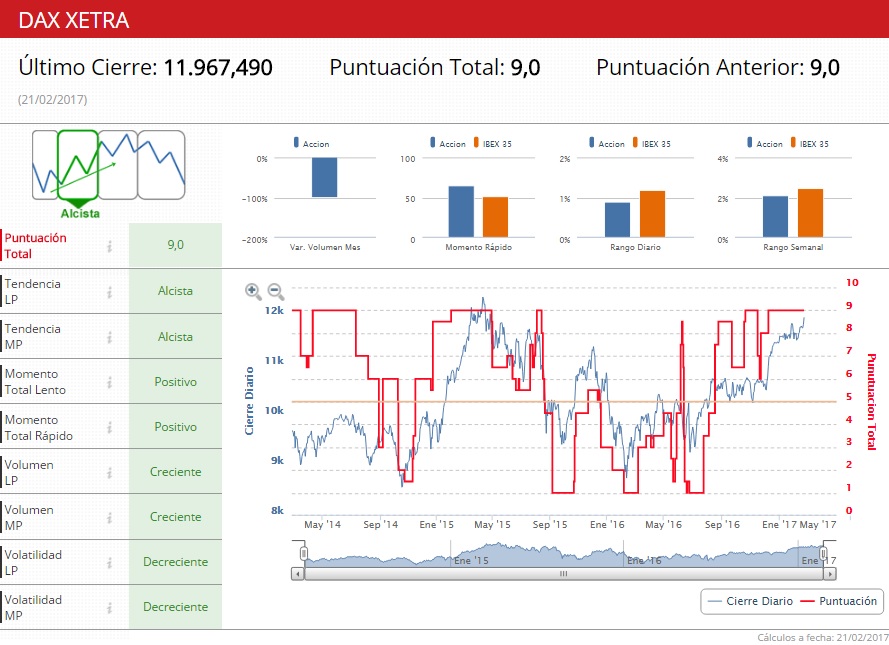Click the 12k label on the price axis
The image size is (889, 645).
pos(274,311)
